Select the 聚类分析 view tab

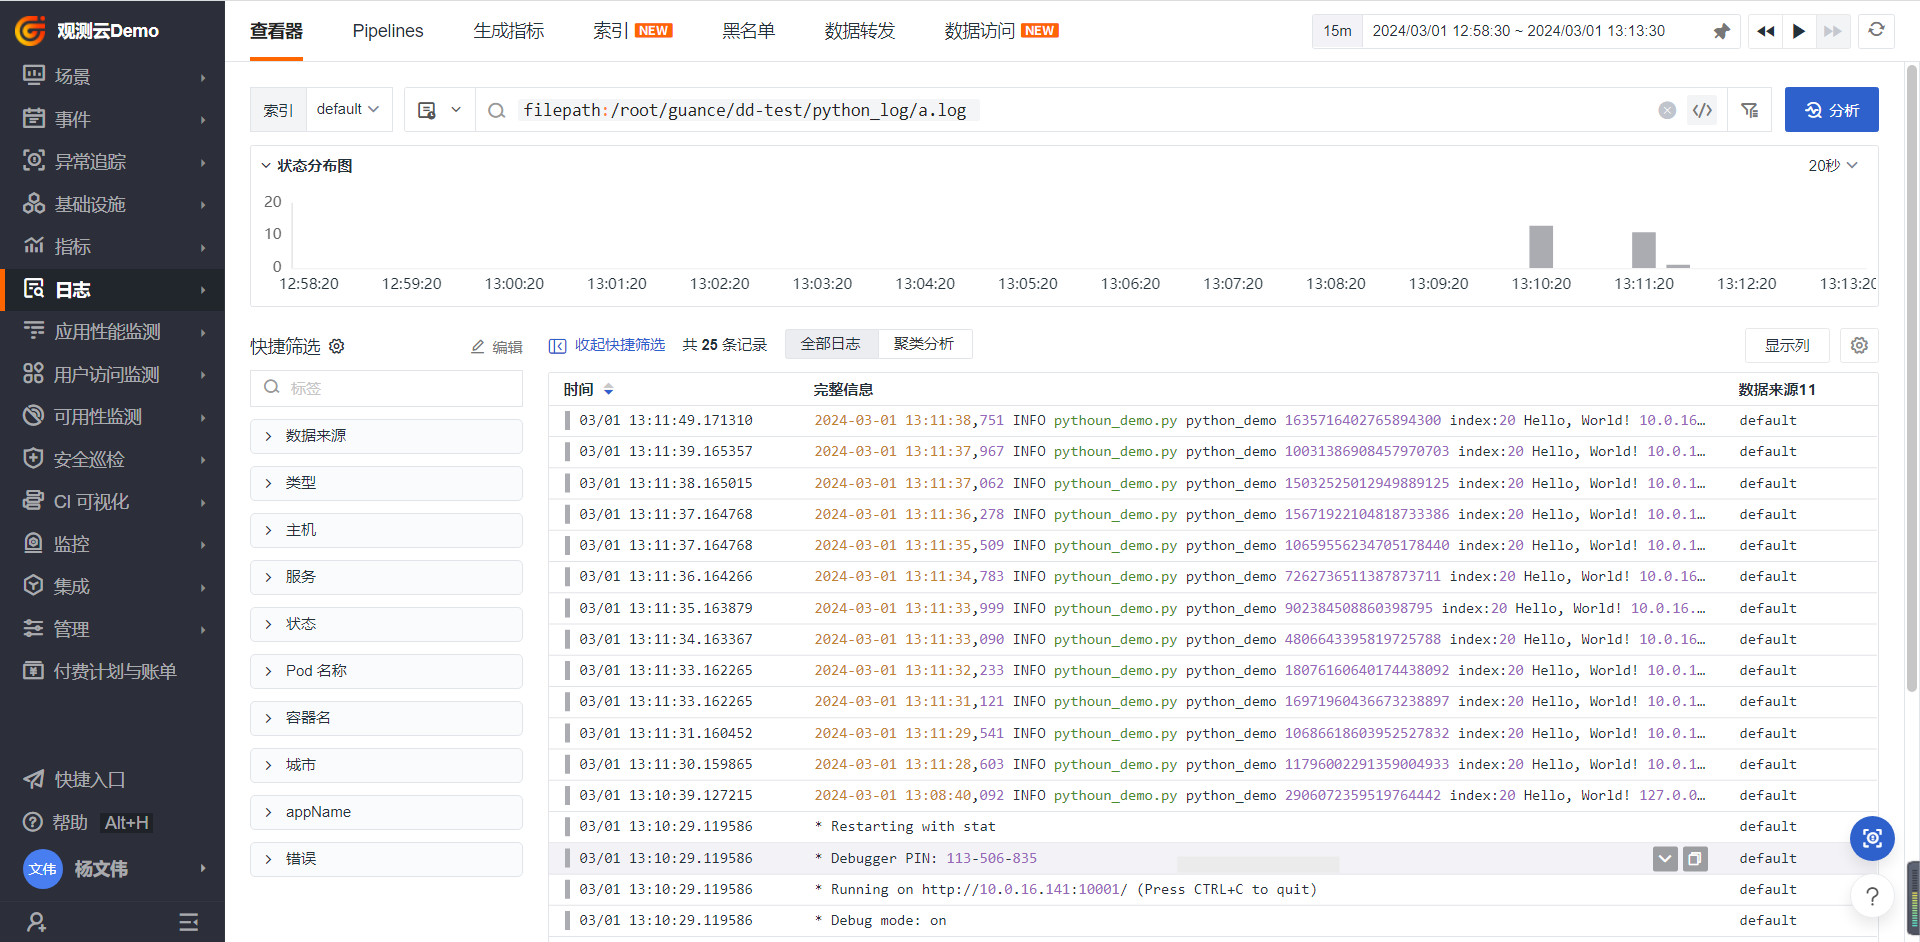(924, 344)
